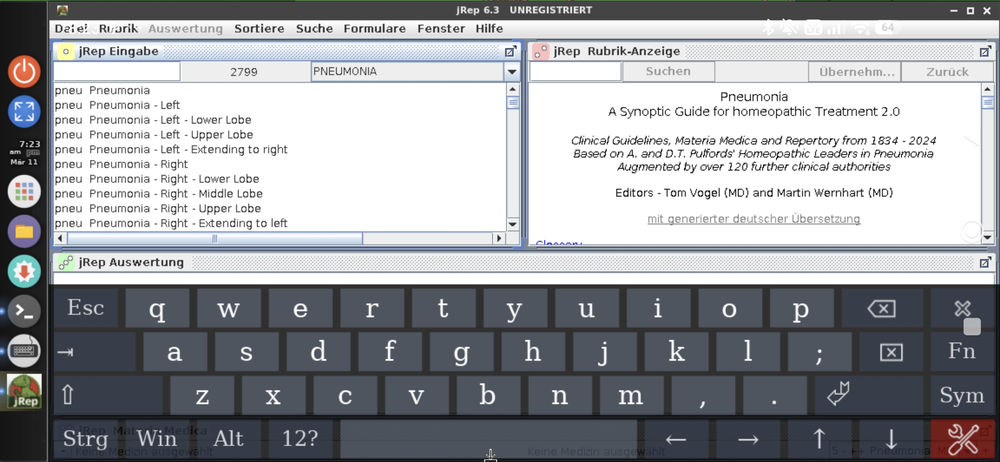
Task: Expand the PNEUMONIA repertory dropdown
Action: point(512,72)
